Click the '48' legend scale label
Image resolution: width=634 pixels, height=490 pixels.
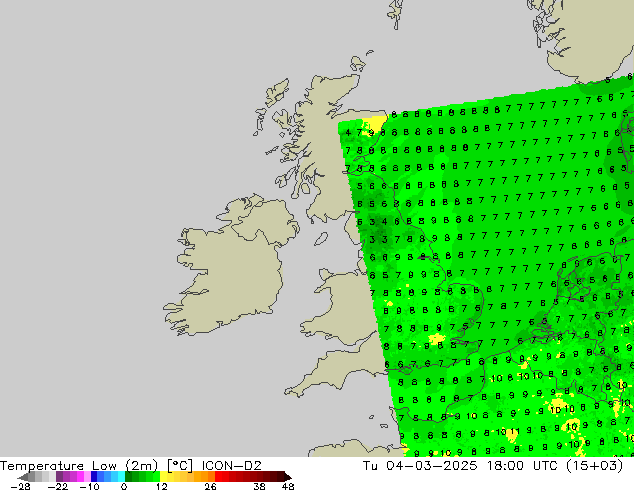pyautogui.click(x=288, y=486)
